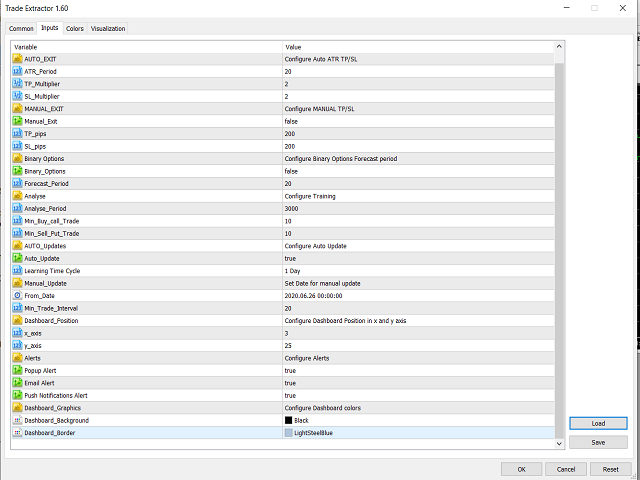Select the Manual_Update variable name

(x=45, y=283)
